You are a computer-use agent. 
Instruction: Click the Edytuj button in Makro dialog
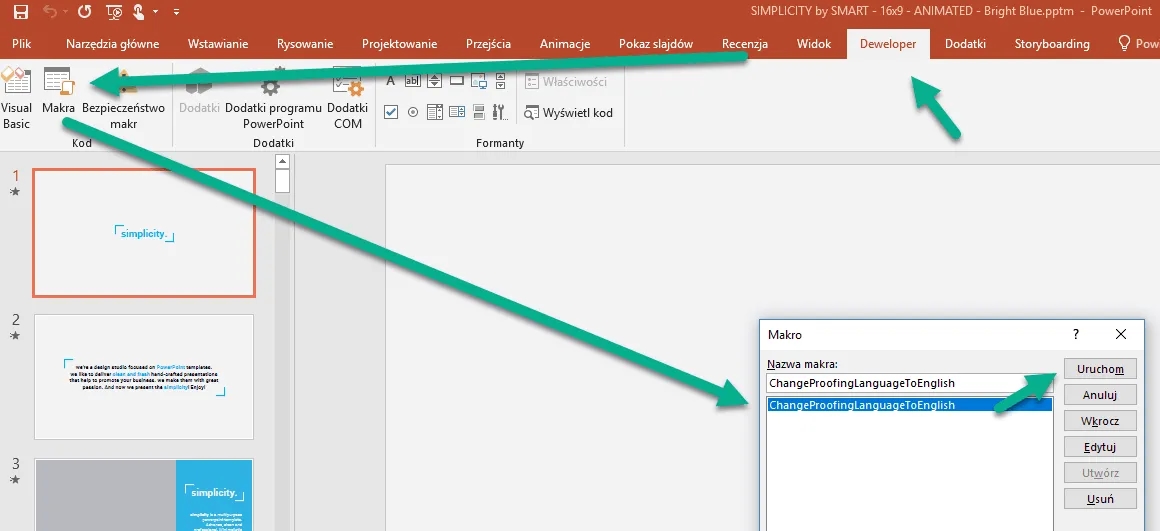pos(1099,447)
